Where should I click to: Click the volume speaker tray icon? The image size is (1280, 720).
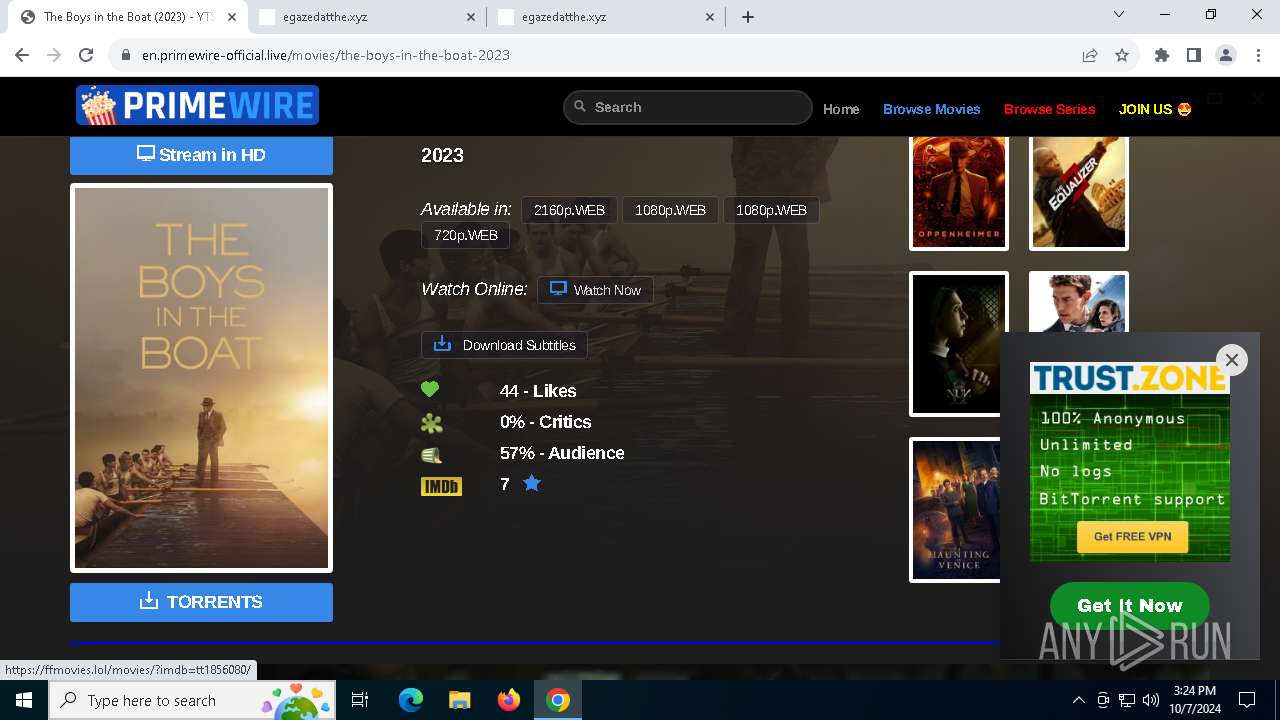click(1151, 700)
